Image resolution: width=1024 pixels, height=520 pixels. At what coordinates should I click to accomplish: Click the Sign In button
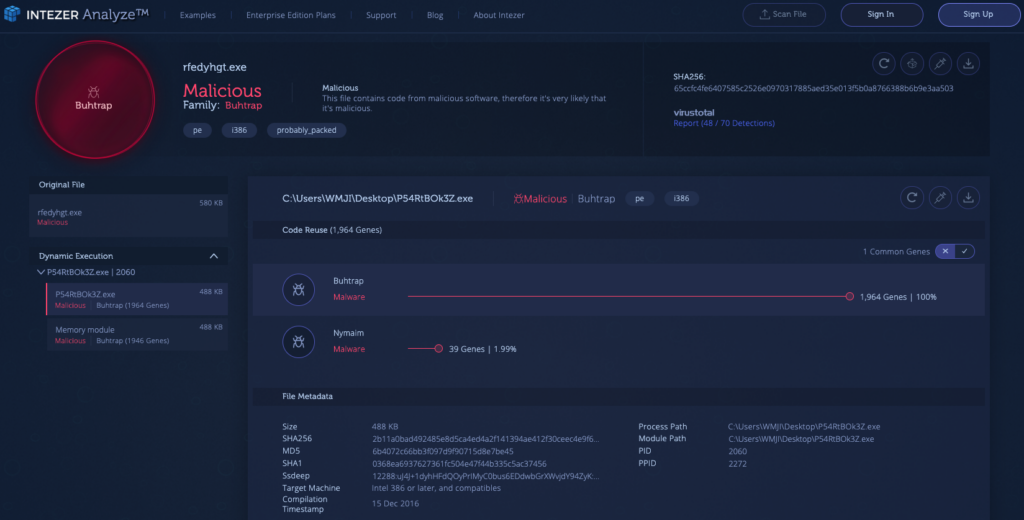click(881, 14)
